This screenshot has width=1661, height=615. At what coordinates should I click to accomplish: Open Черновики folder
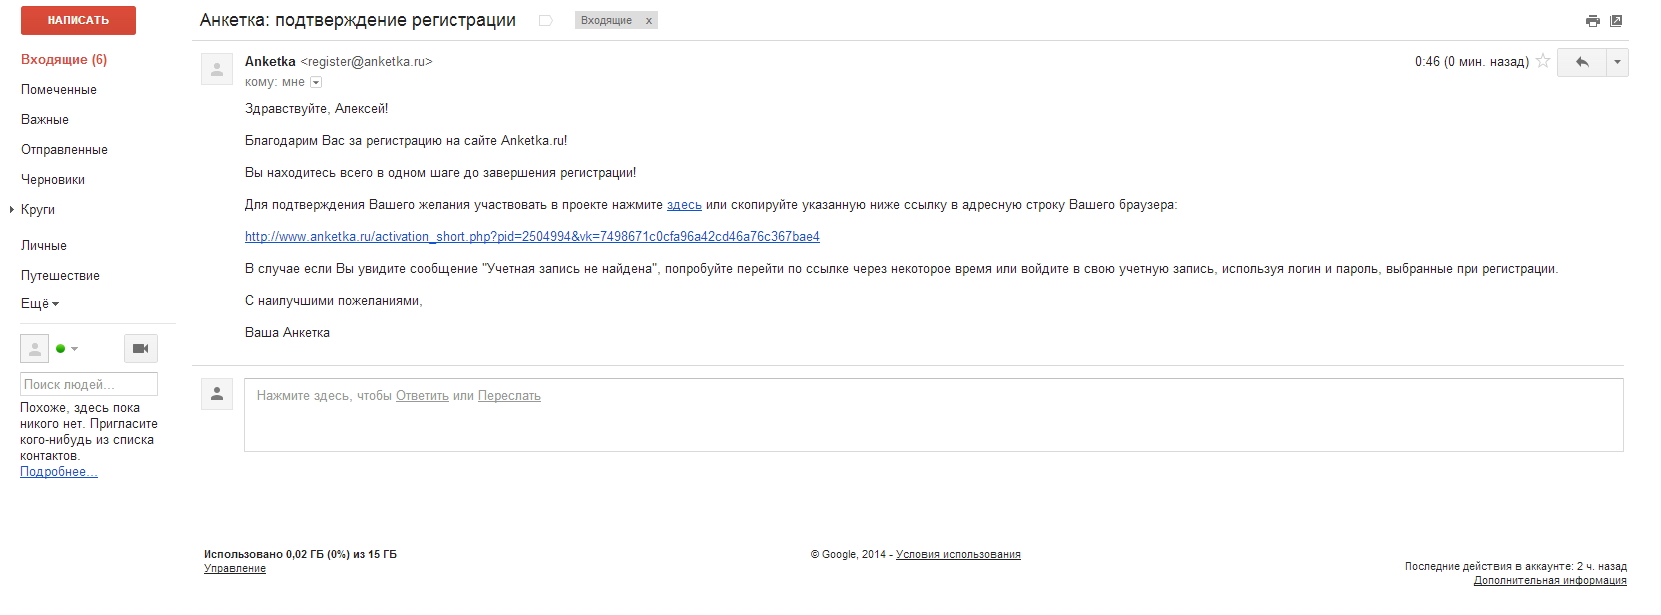tap(53, 180)
